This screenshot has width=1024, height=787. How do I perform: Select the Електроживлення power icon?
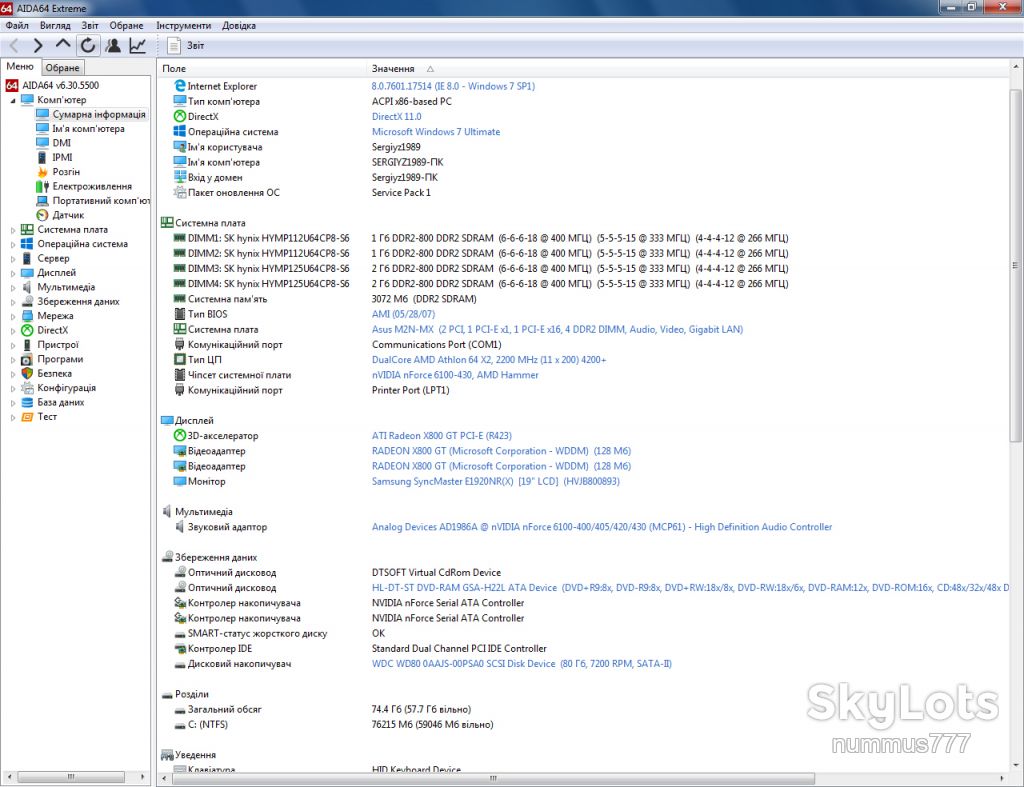42,186
